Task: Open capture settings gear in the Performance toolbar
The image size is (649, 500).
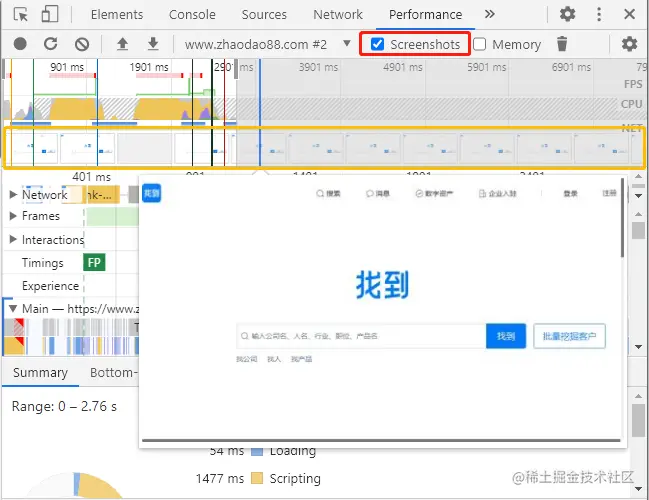Action: tap(629, 43)
